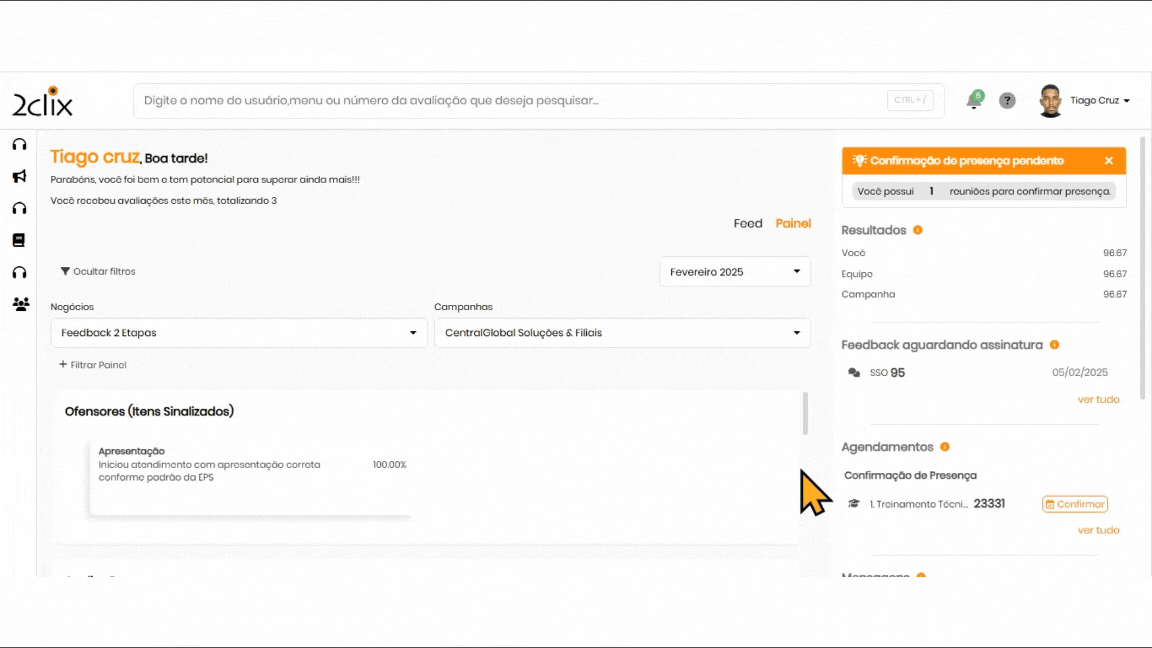
Task: Click the 2clix logo
Action: (x=42, y=102)
